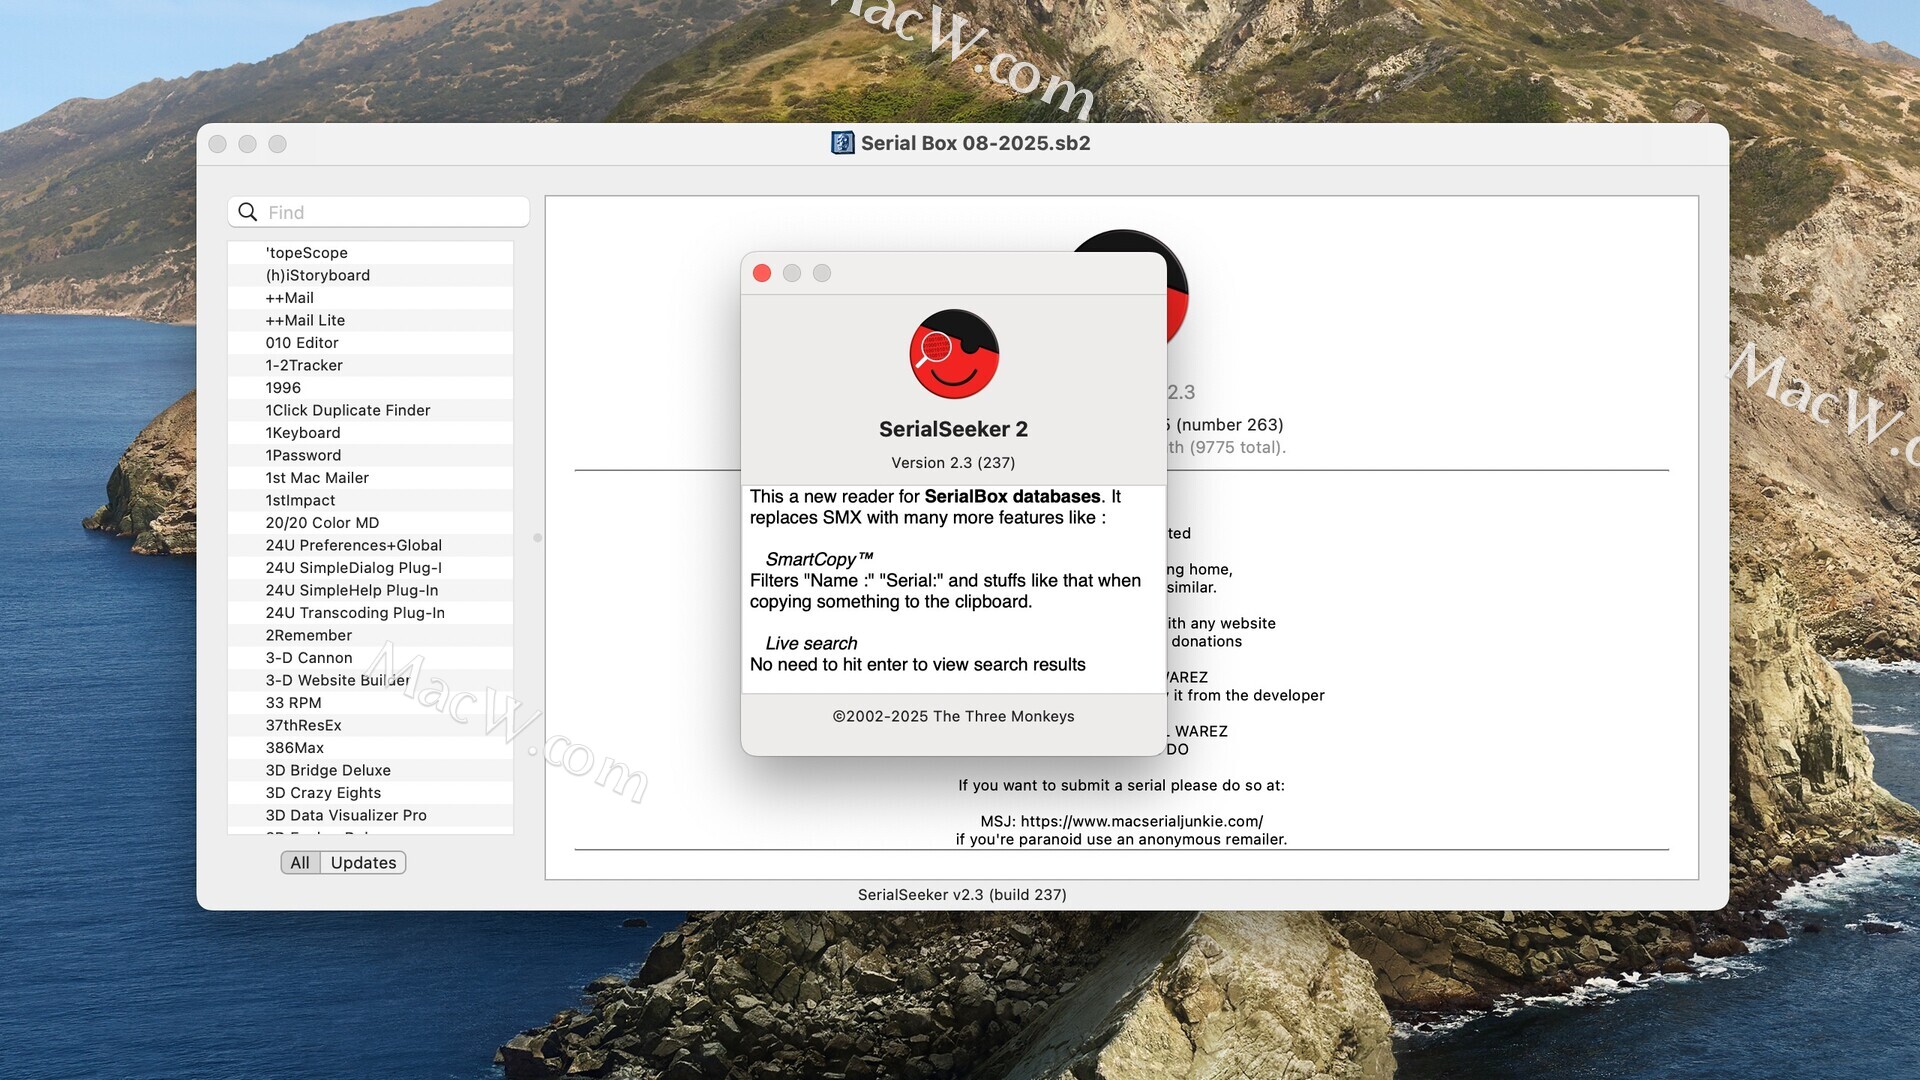Select (h)iStoryboard entry
This screenshot has width=1920, height=1080.
pyautogui.click(x=371, y=275)
